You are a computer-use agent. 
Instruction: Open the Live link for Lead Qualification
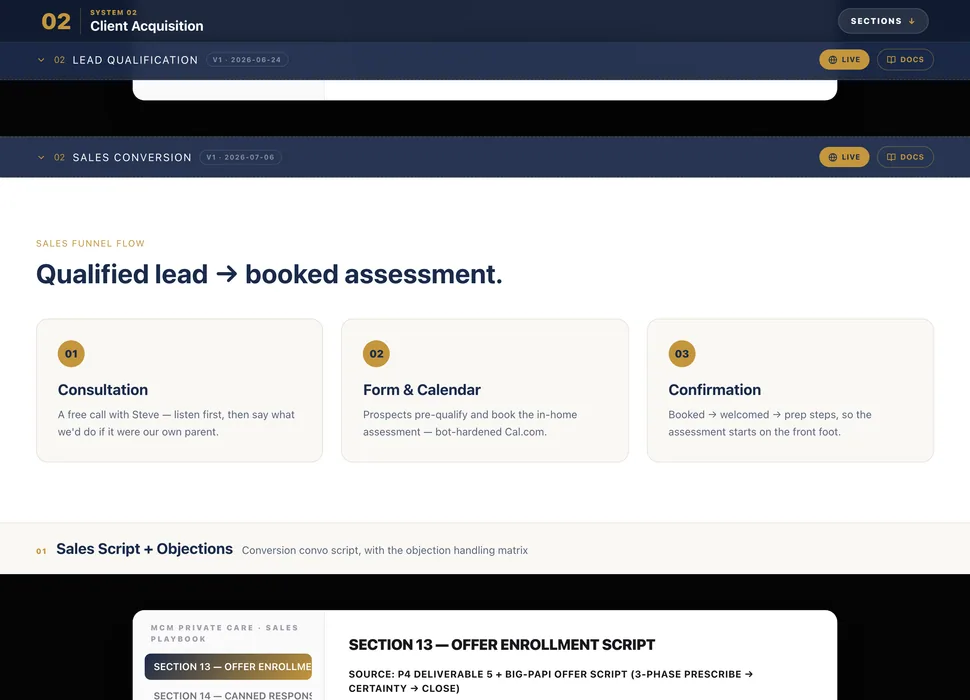coord(844,59)
